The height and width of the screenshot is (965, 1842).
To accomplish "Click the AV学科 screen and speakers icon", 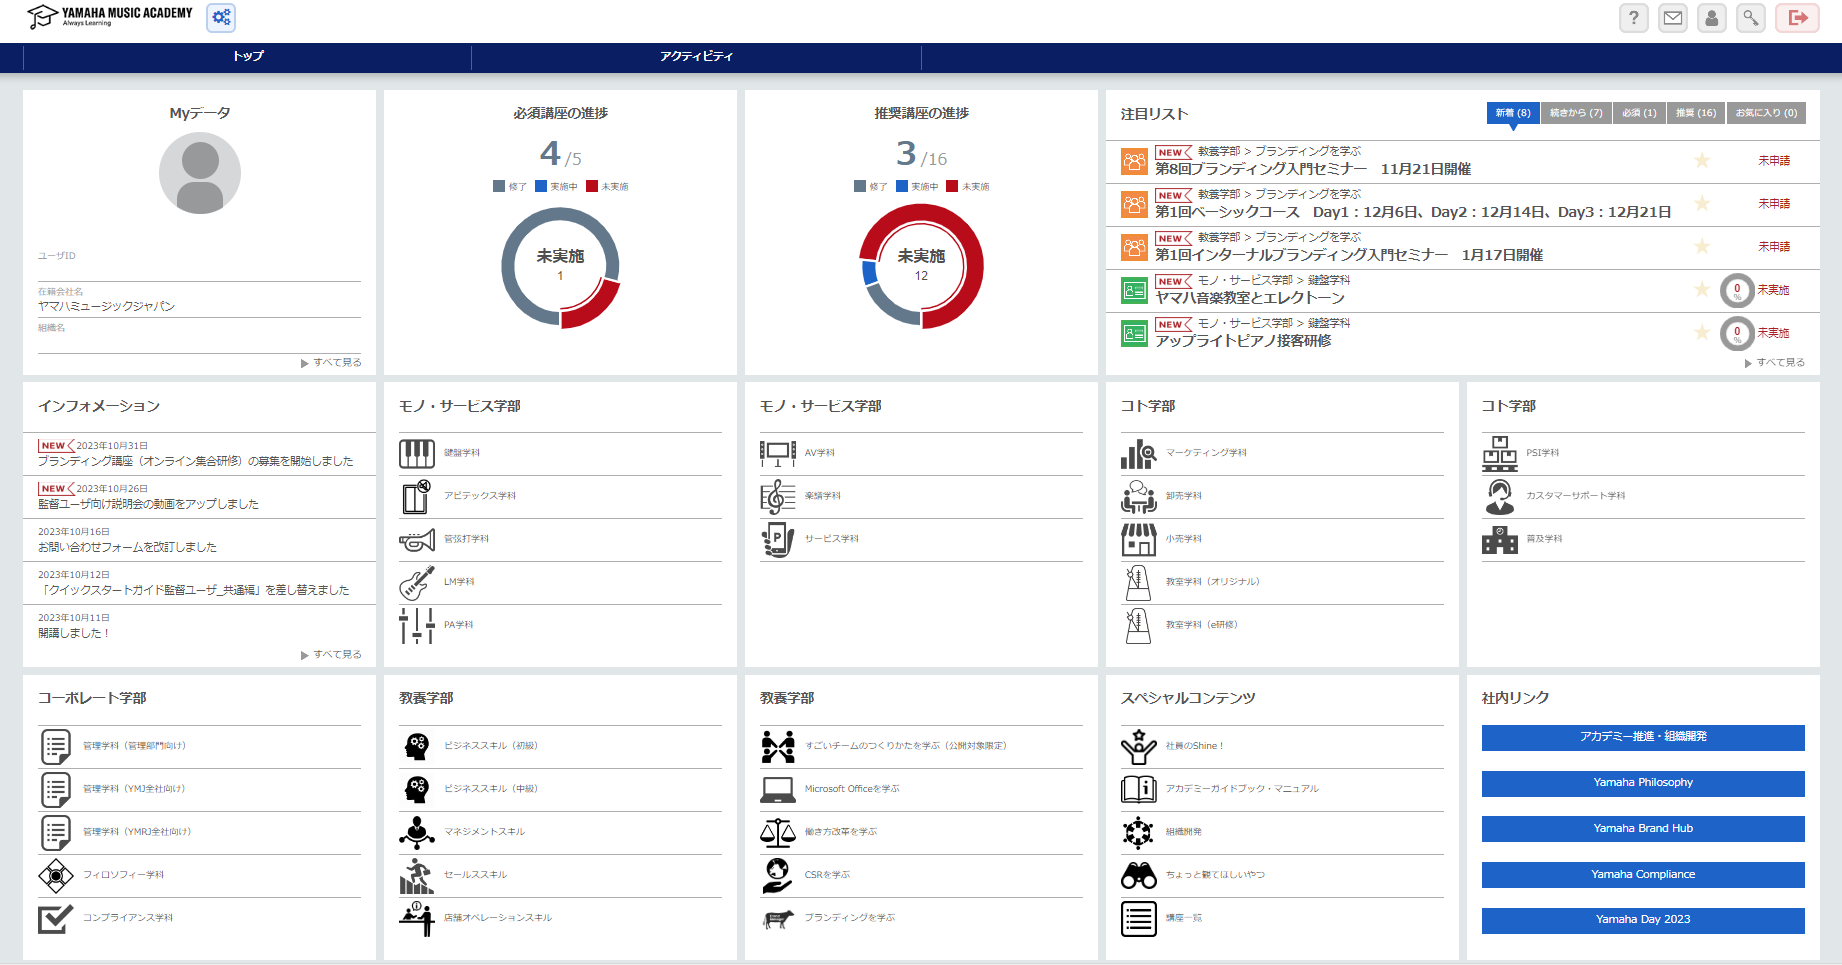I will tap(778, 453).
